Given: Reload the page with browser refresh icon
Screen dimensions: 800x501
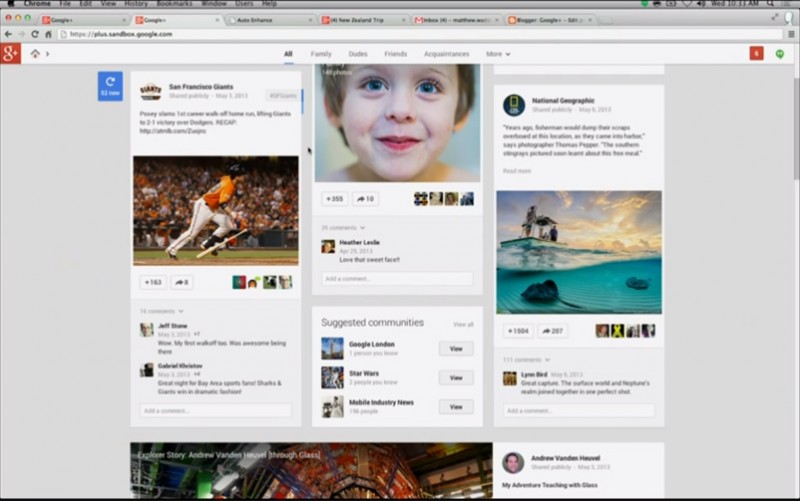Looking at the screenshot, I should click(x=35, y=34).
